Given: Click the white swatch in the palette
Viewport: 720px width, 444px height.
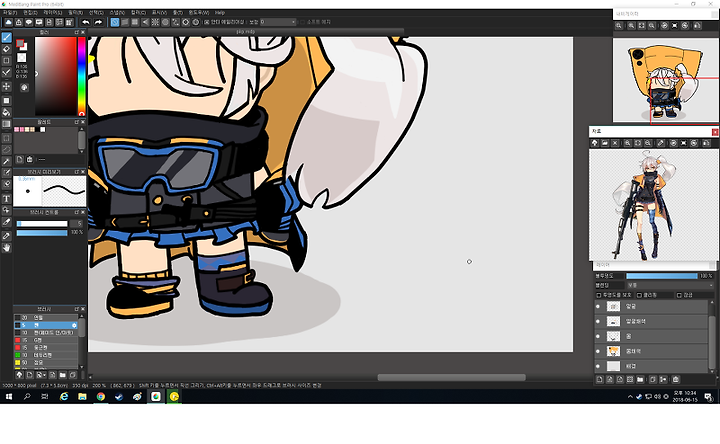Looking at the screenshot, I should click(x=42, y=129).
